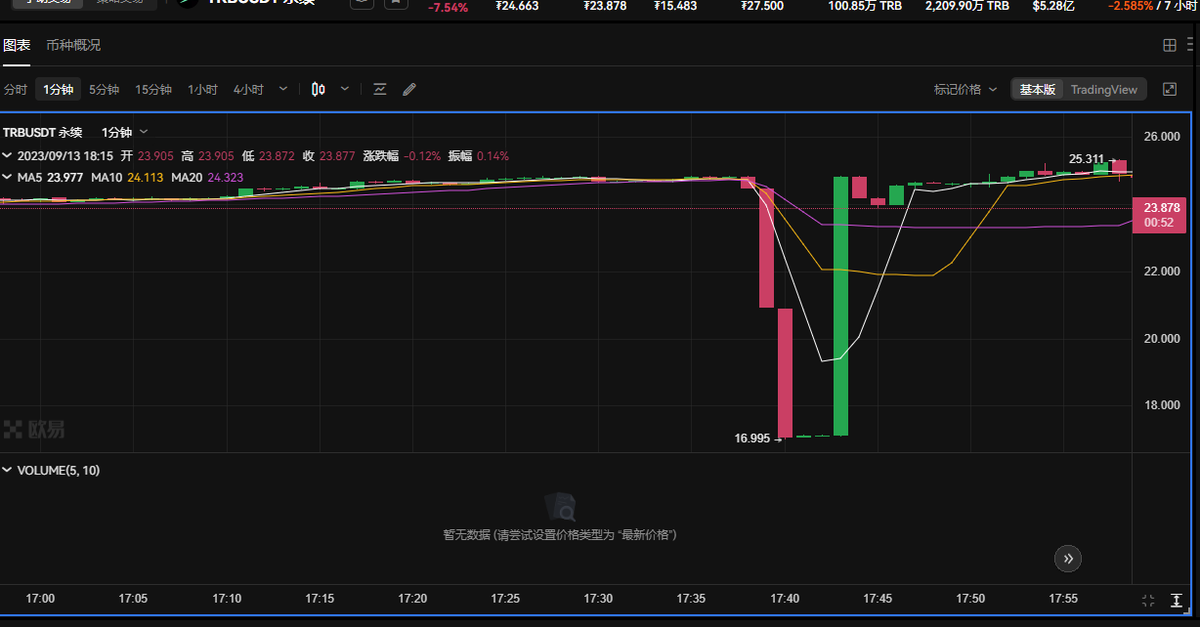Open the chart style dropdown arrow

pyautogui.click(x=345, y=89)
